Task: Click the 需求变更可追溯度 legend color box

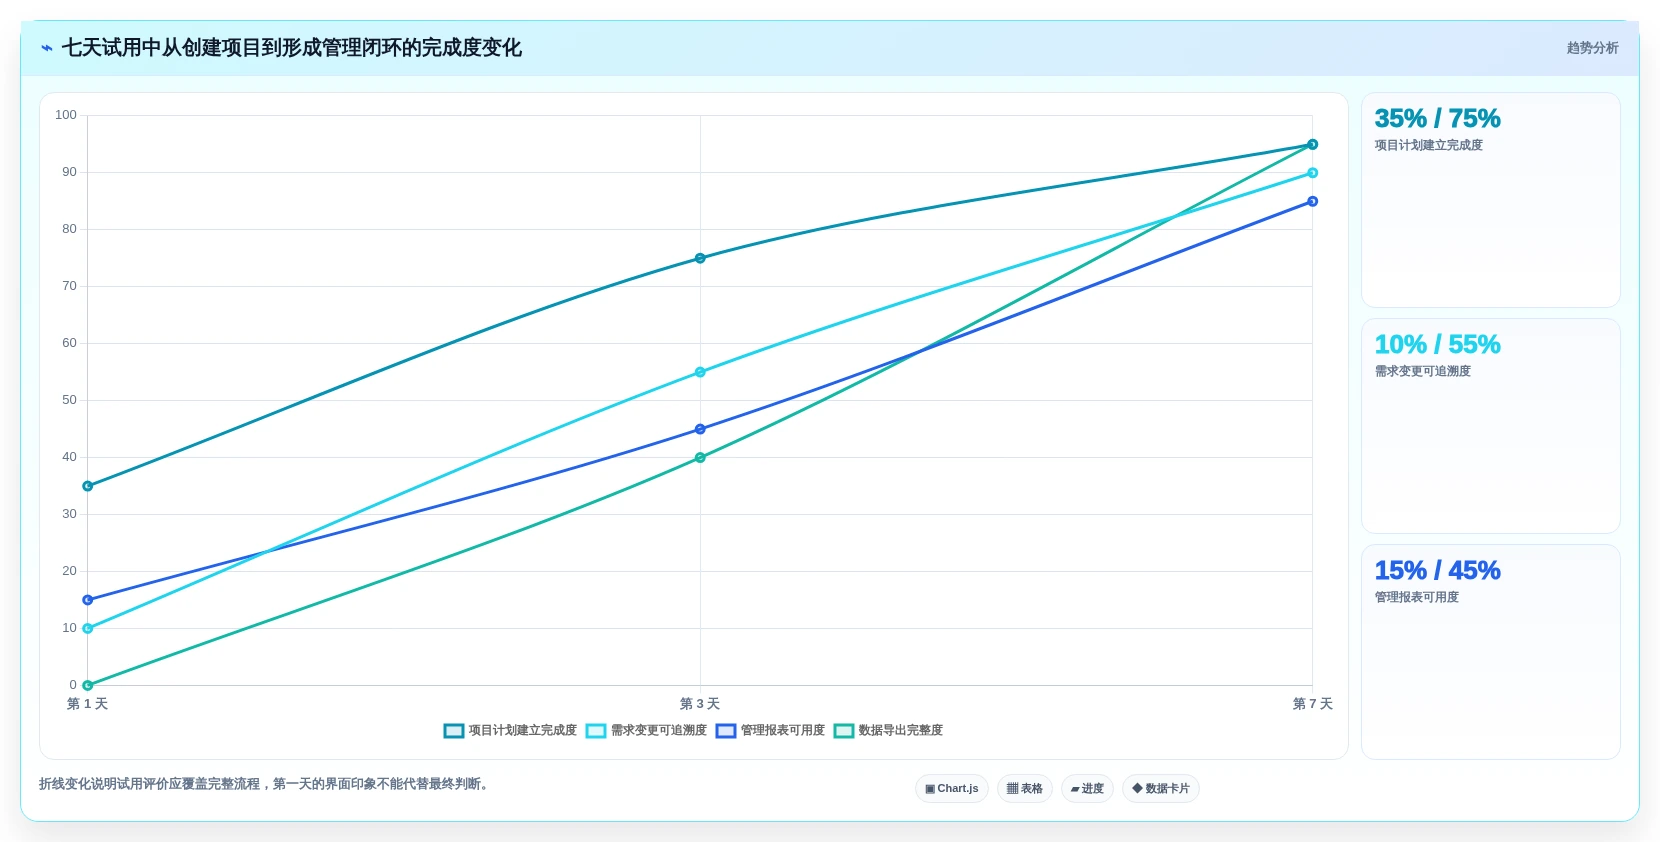Action: pyautogui.click(x=596, y=731)
